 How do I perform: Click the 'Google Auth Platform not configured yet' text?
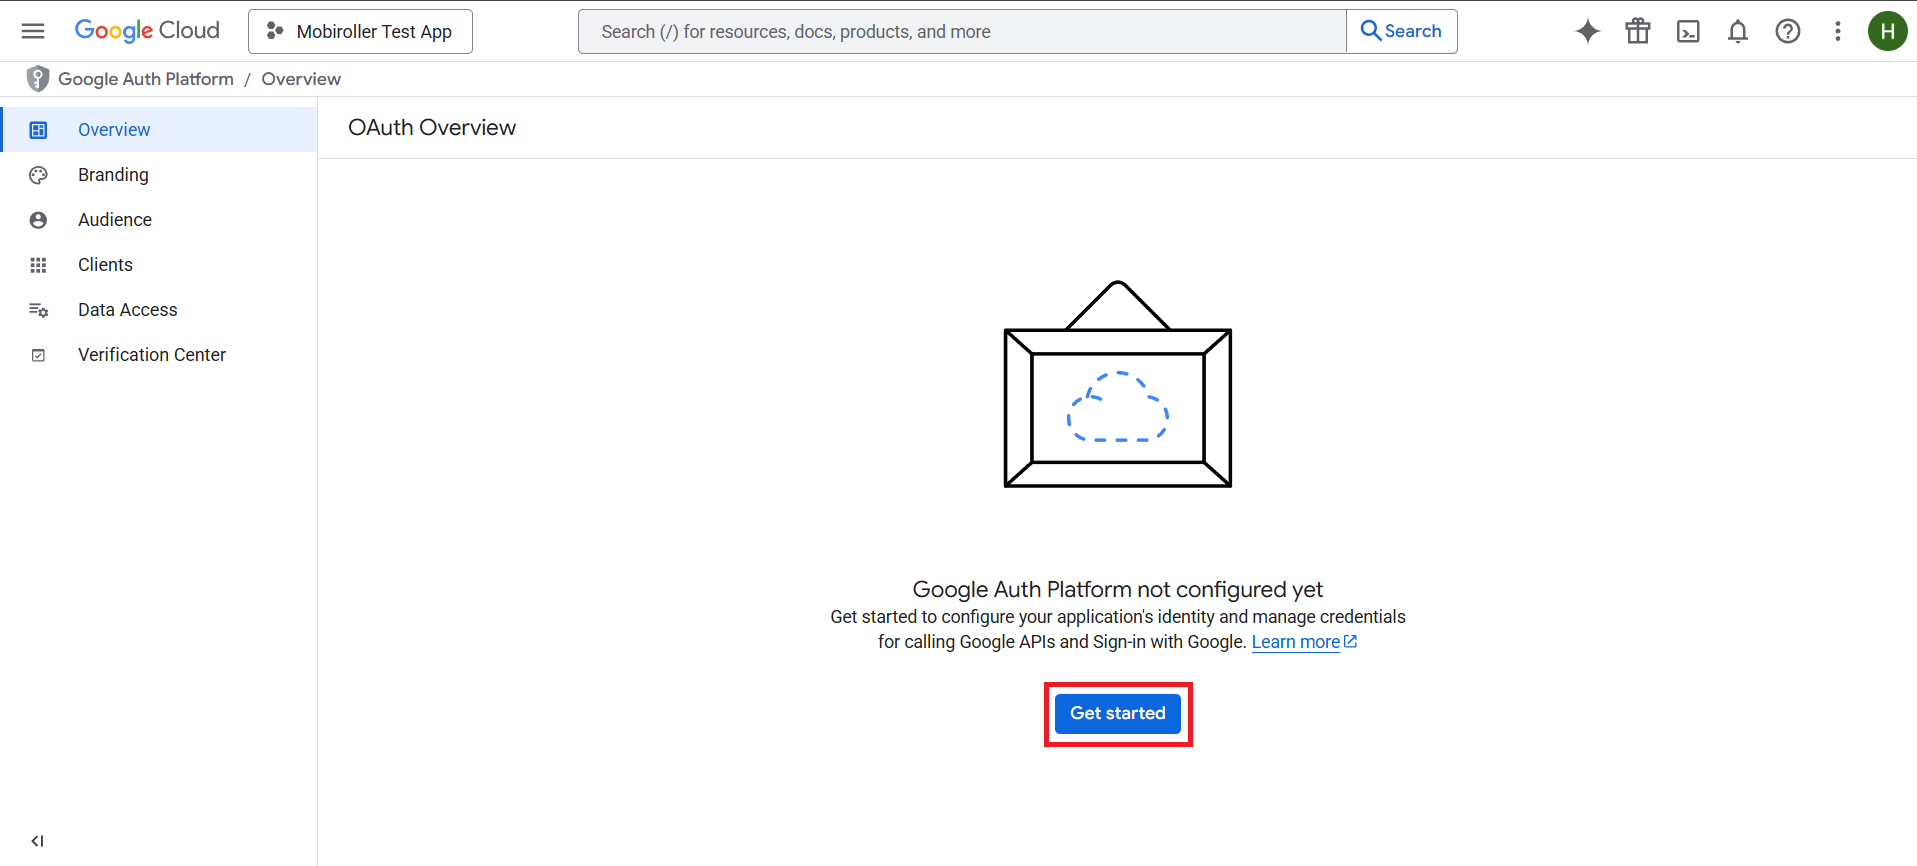tap(1118, 589)
